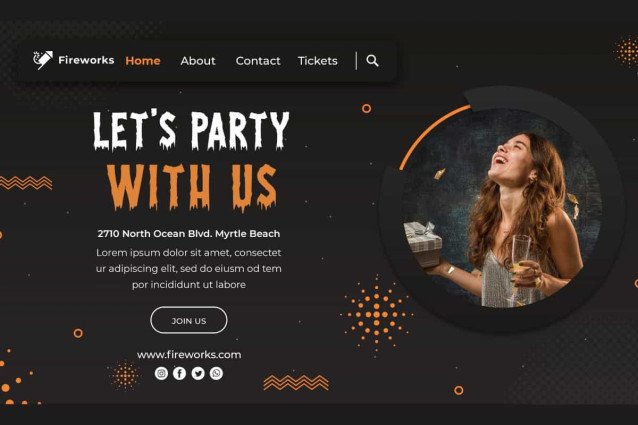Click the circular photo of laughing woman
Viewport: 638px width, 425px height.
tap(501, 208)
